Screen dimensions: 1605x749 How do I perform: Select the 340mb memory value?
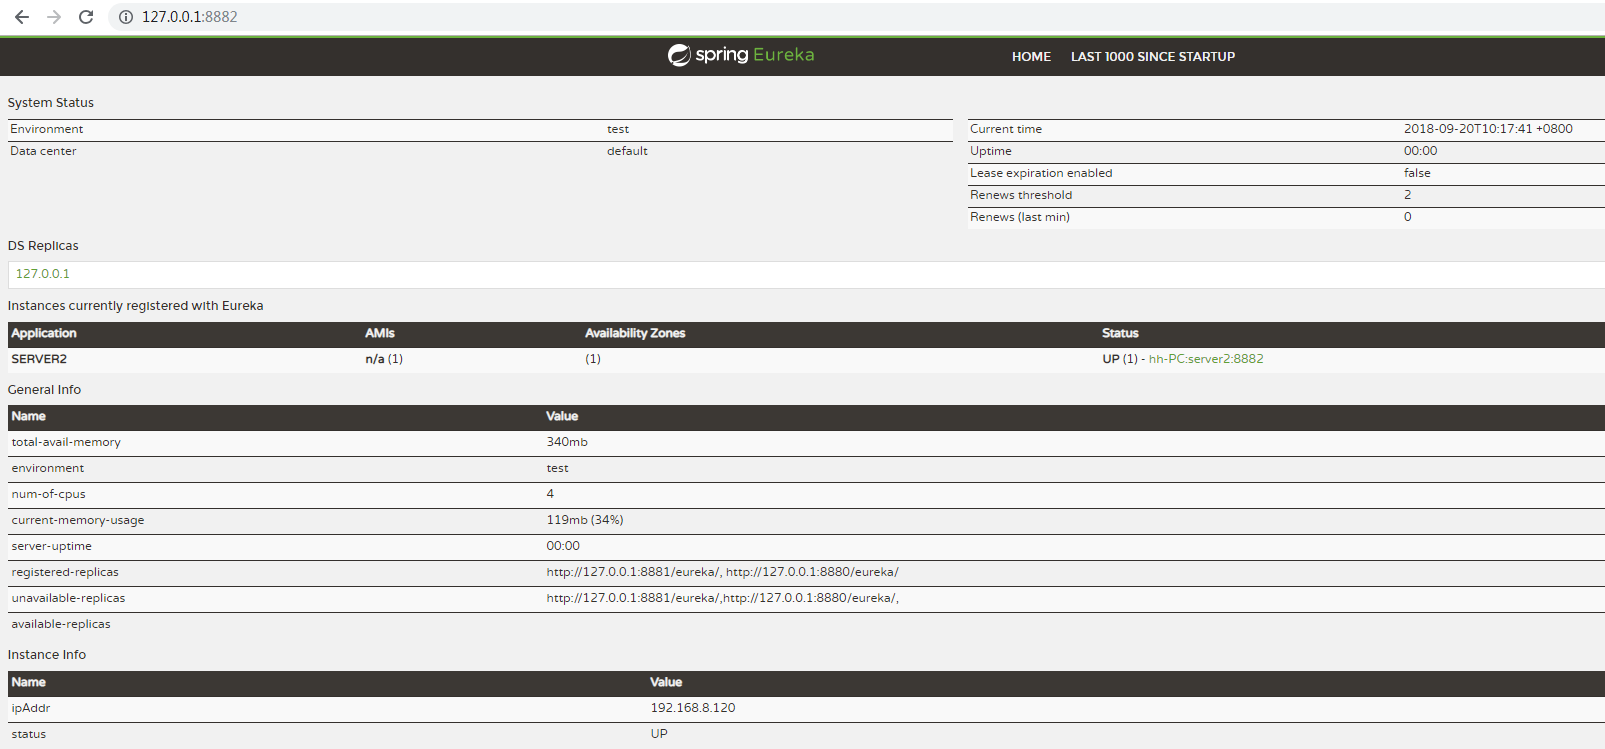pos(567,442)
